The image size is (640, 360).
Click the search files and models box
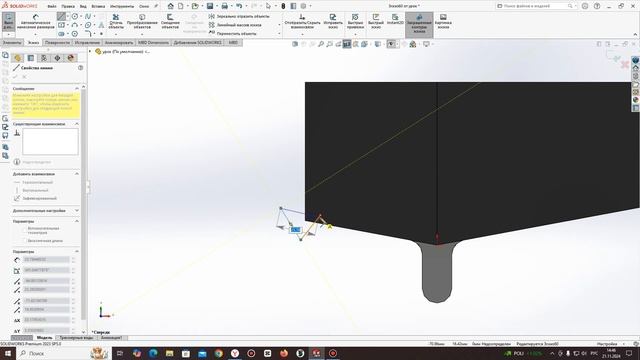click(535, 6)
